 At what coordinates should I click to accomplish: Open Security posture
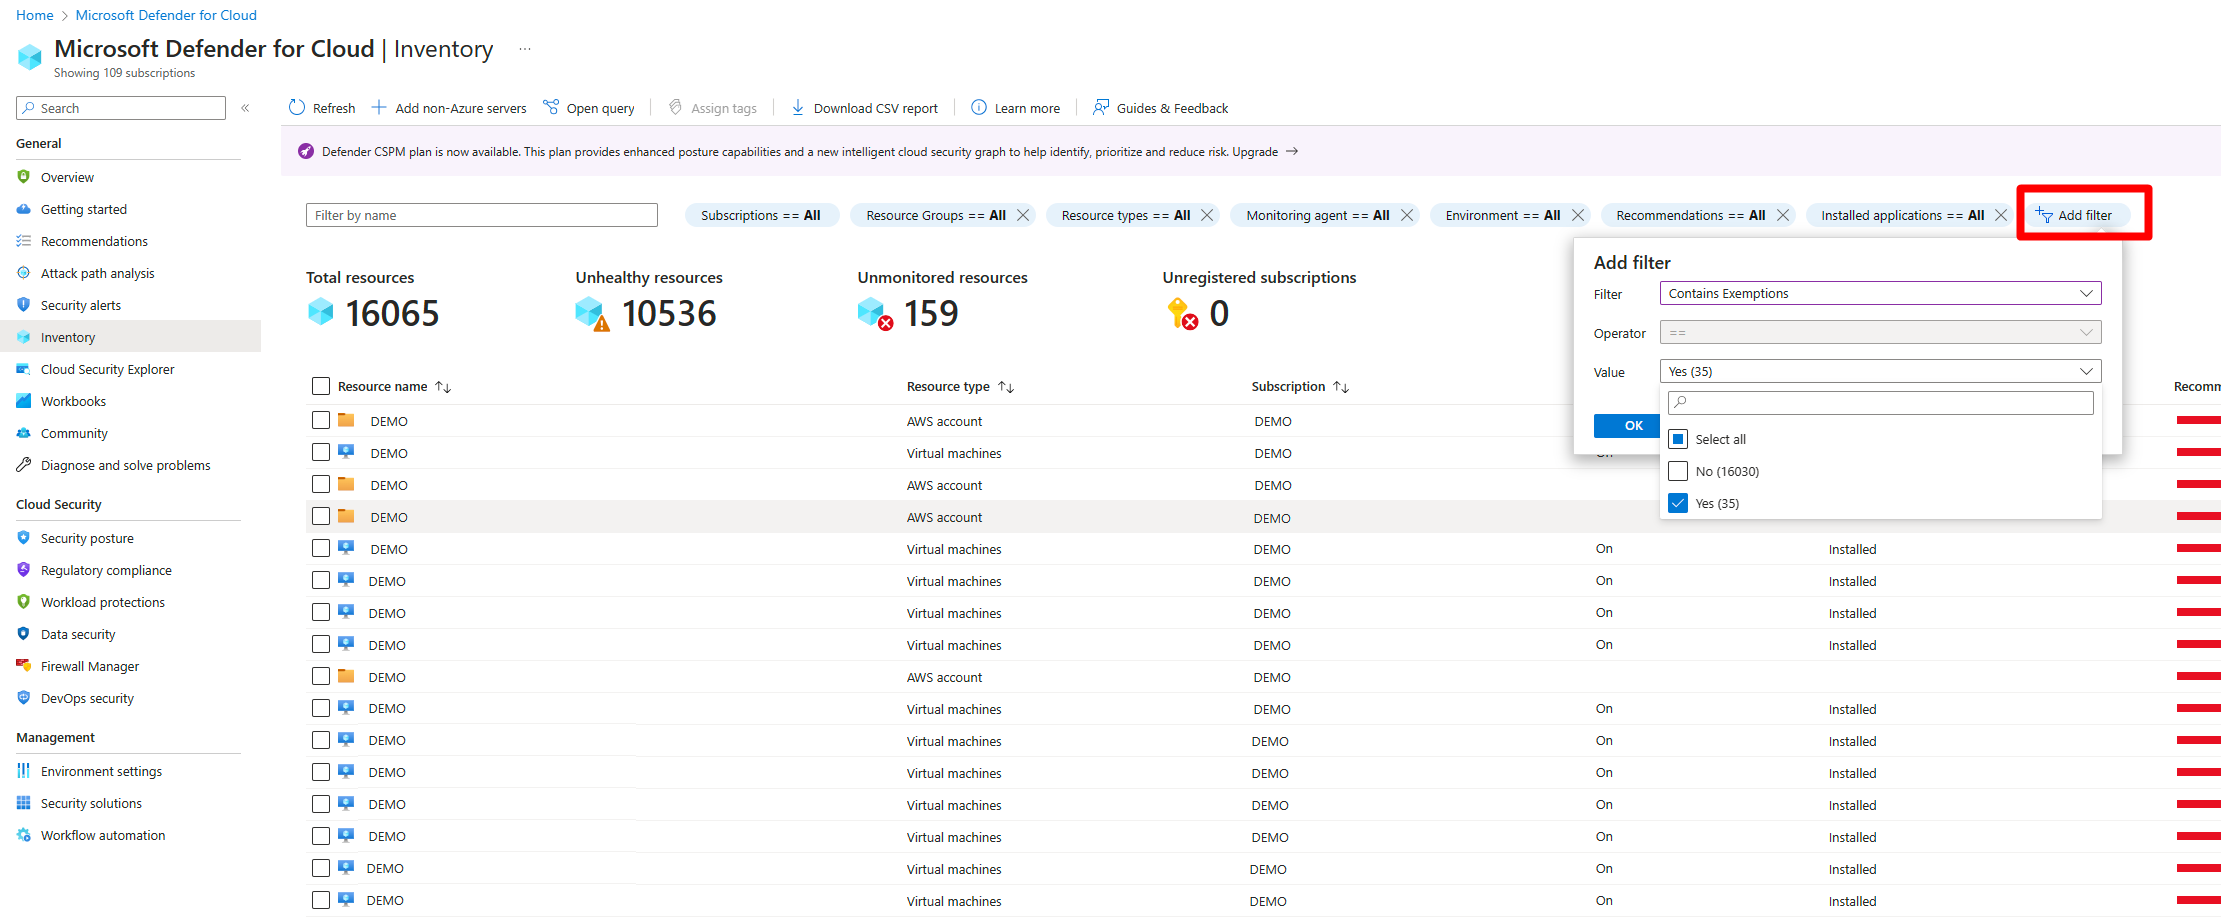87,538
